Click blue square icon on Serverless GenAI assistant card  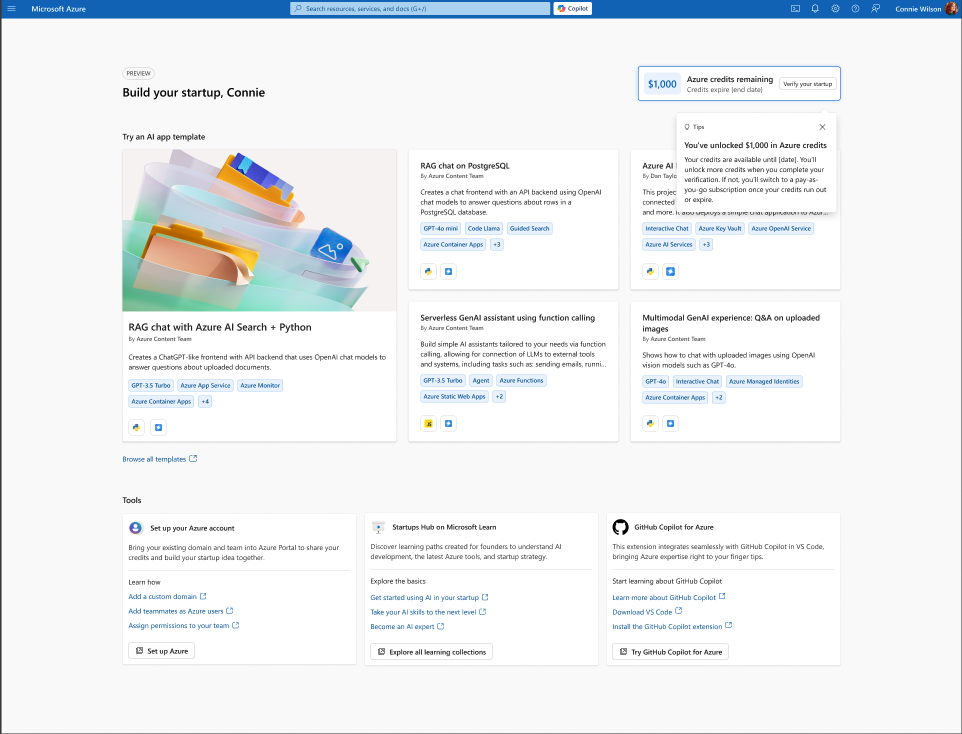(x=448, y=423)
